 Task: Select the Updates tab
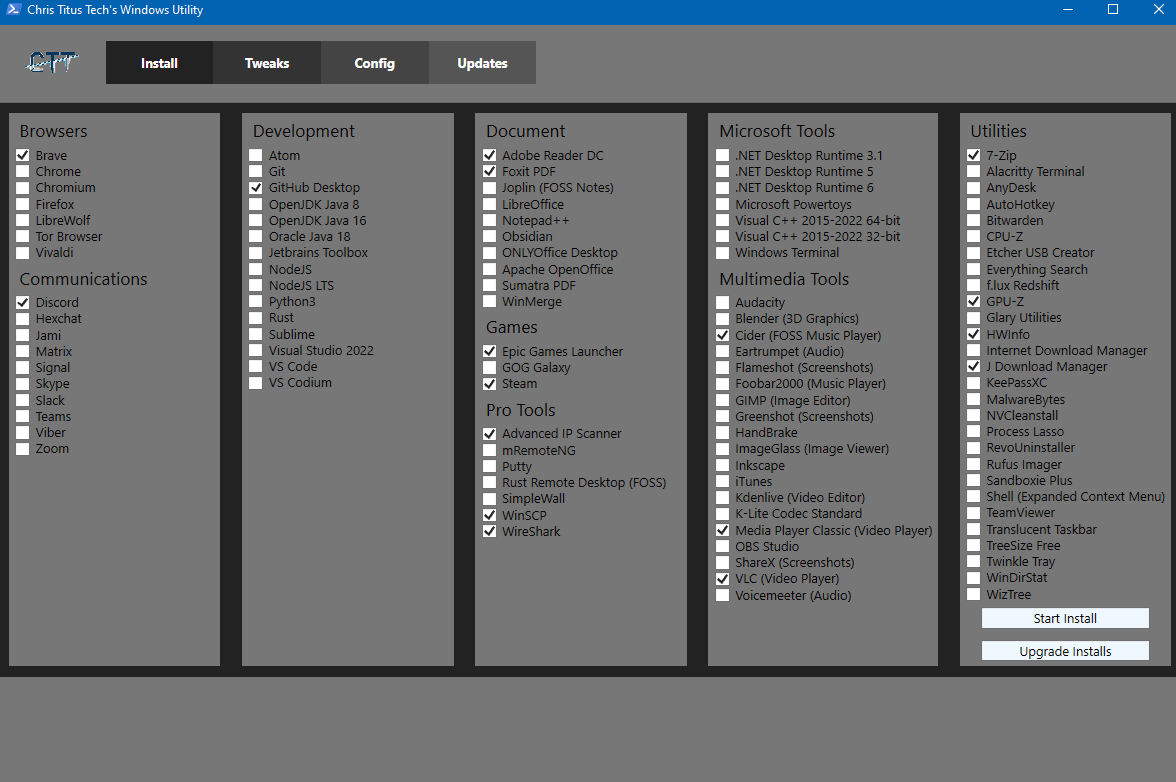coord(482,63)
